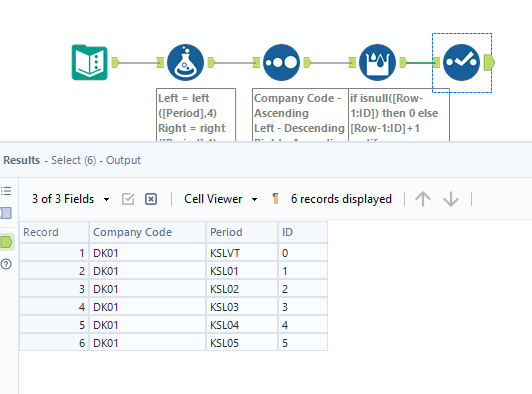Viewport: 532px width, 394px height.
Task: Click the Input Data tool output anchor
Action: (x=115, y=62)
